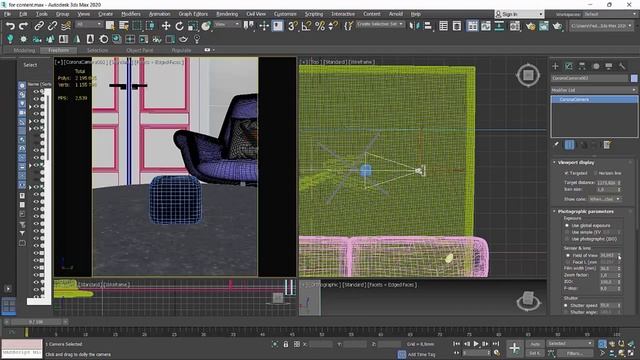
Task: Click the Render Production teapot icon
Action: coord(557,26)
